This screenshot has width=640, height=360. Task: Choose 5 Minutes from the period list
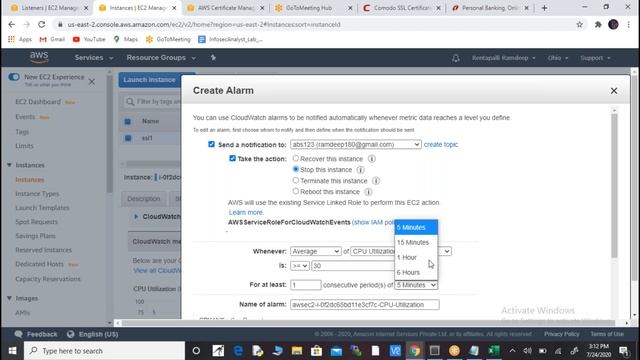click(416, 227)
